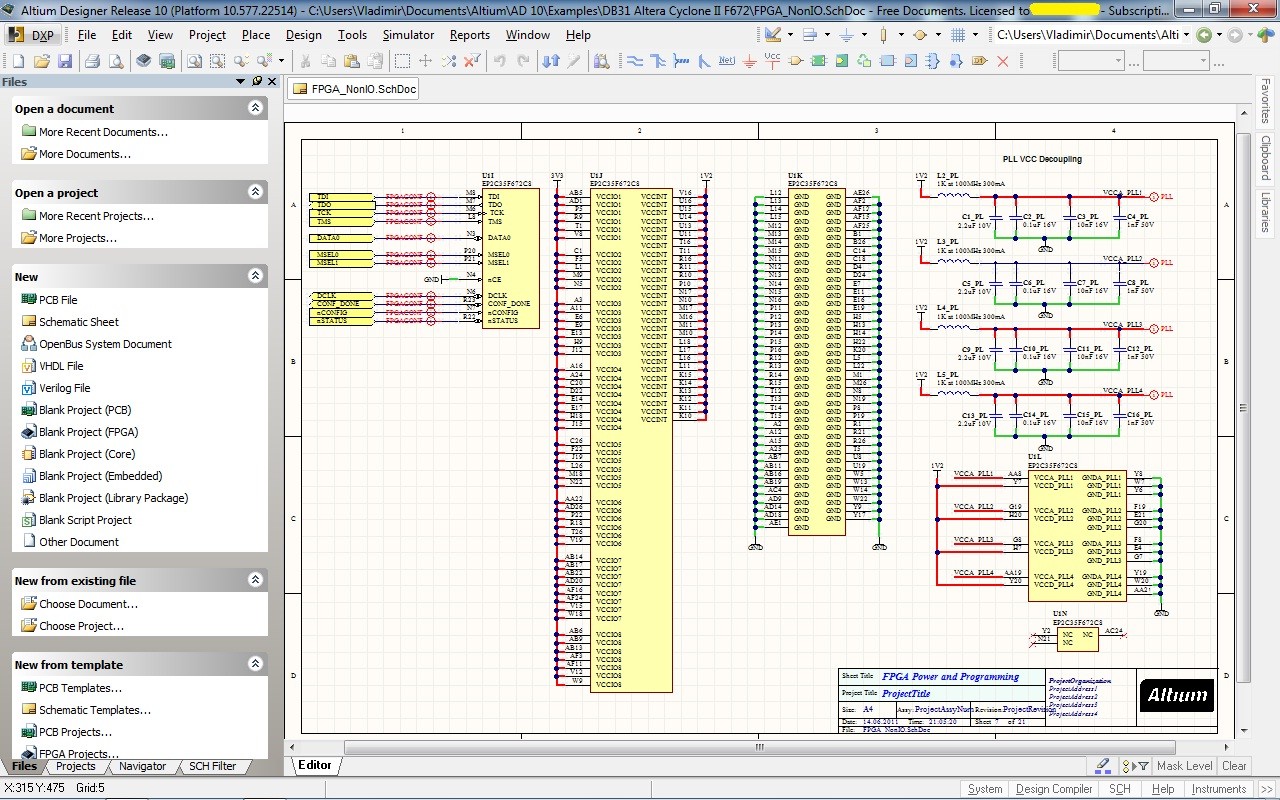
Task: Select the Place Sheet Symbol icon
Action: click(x=819, y=61)
